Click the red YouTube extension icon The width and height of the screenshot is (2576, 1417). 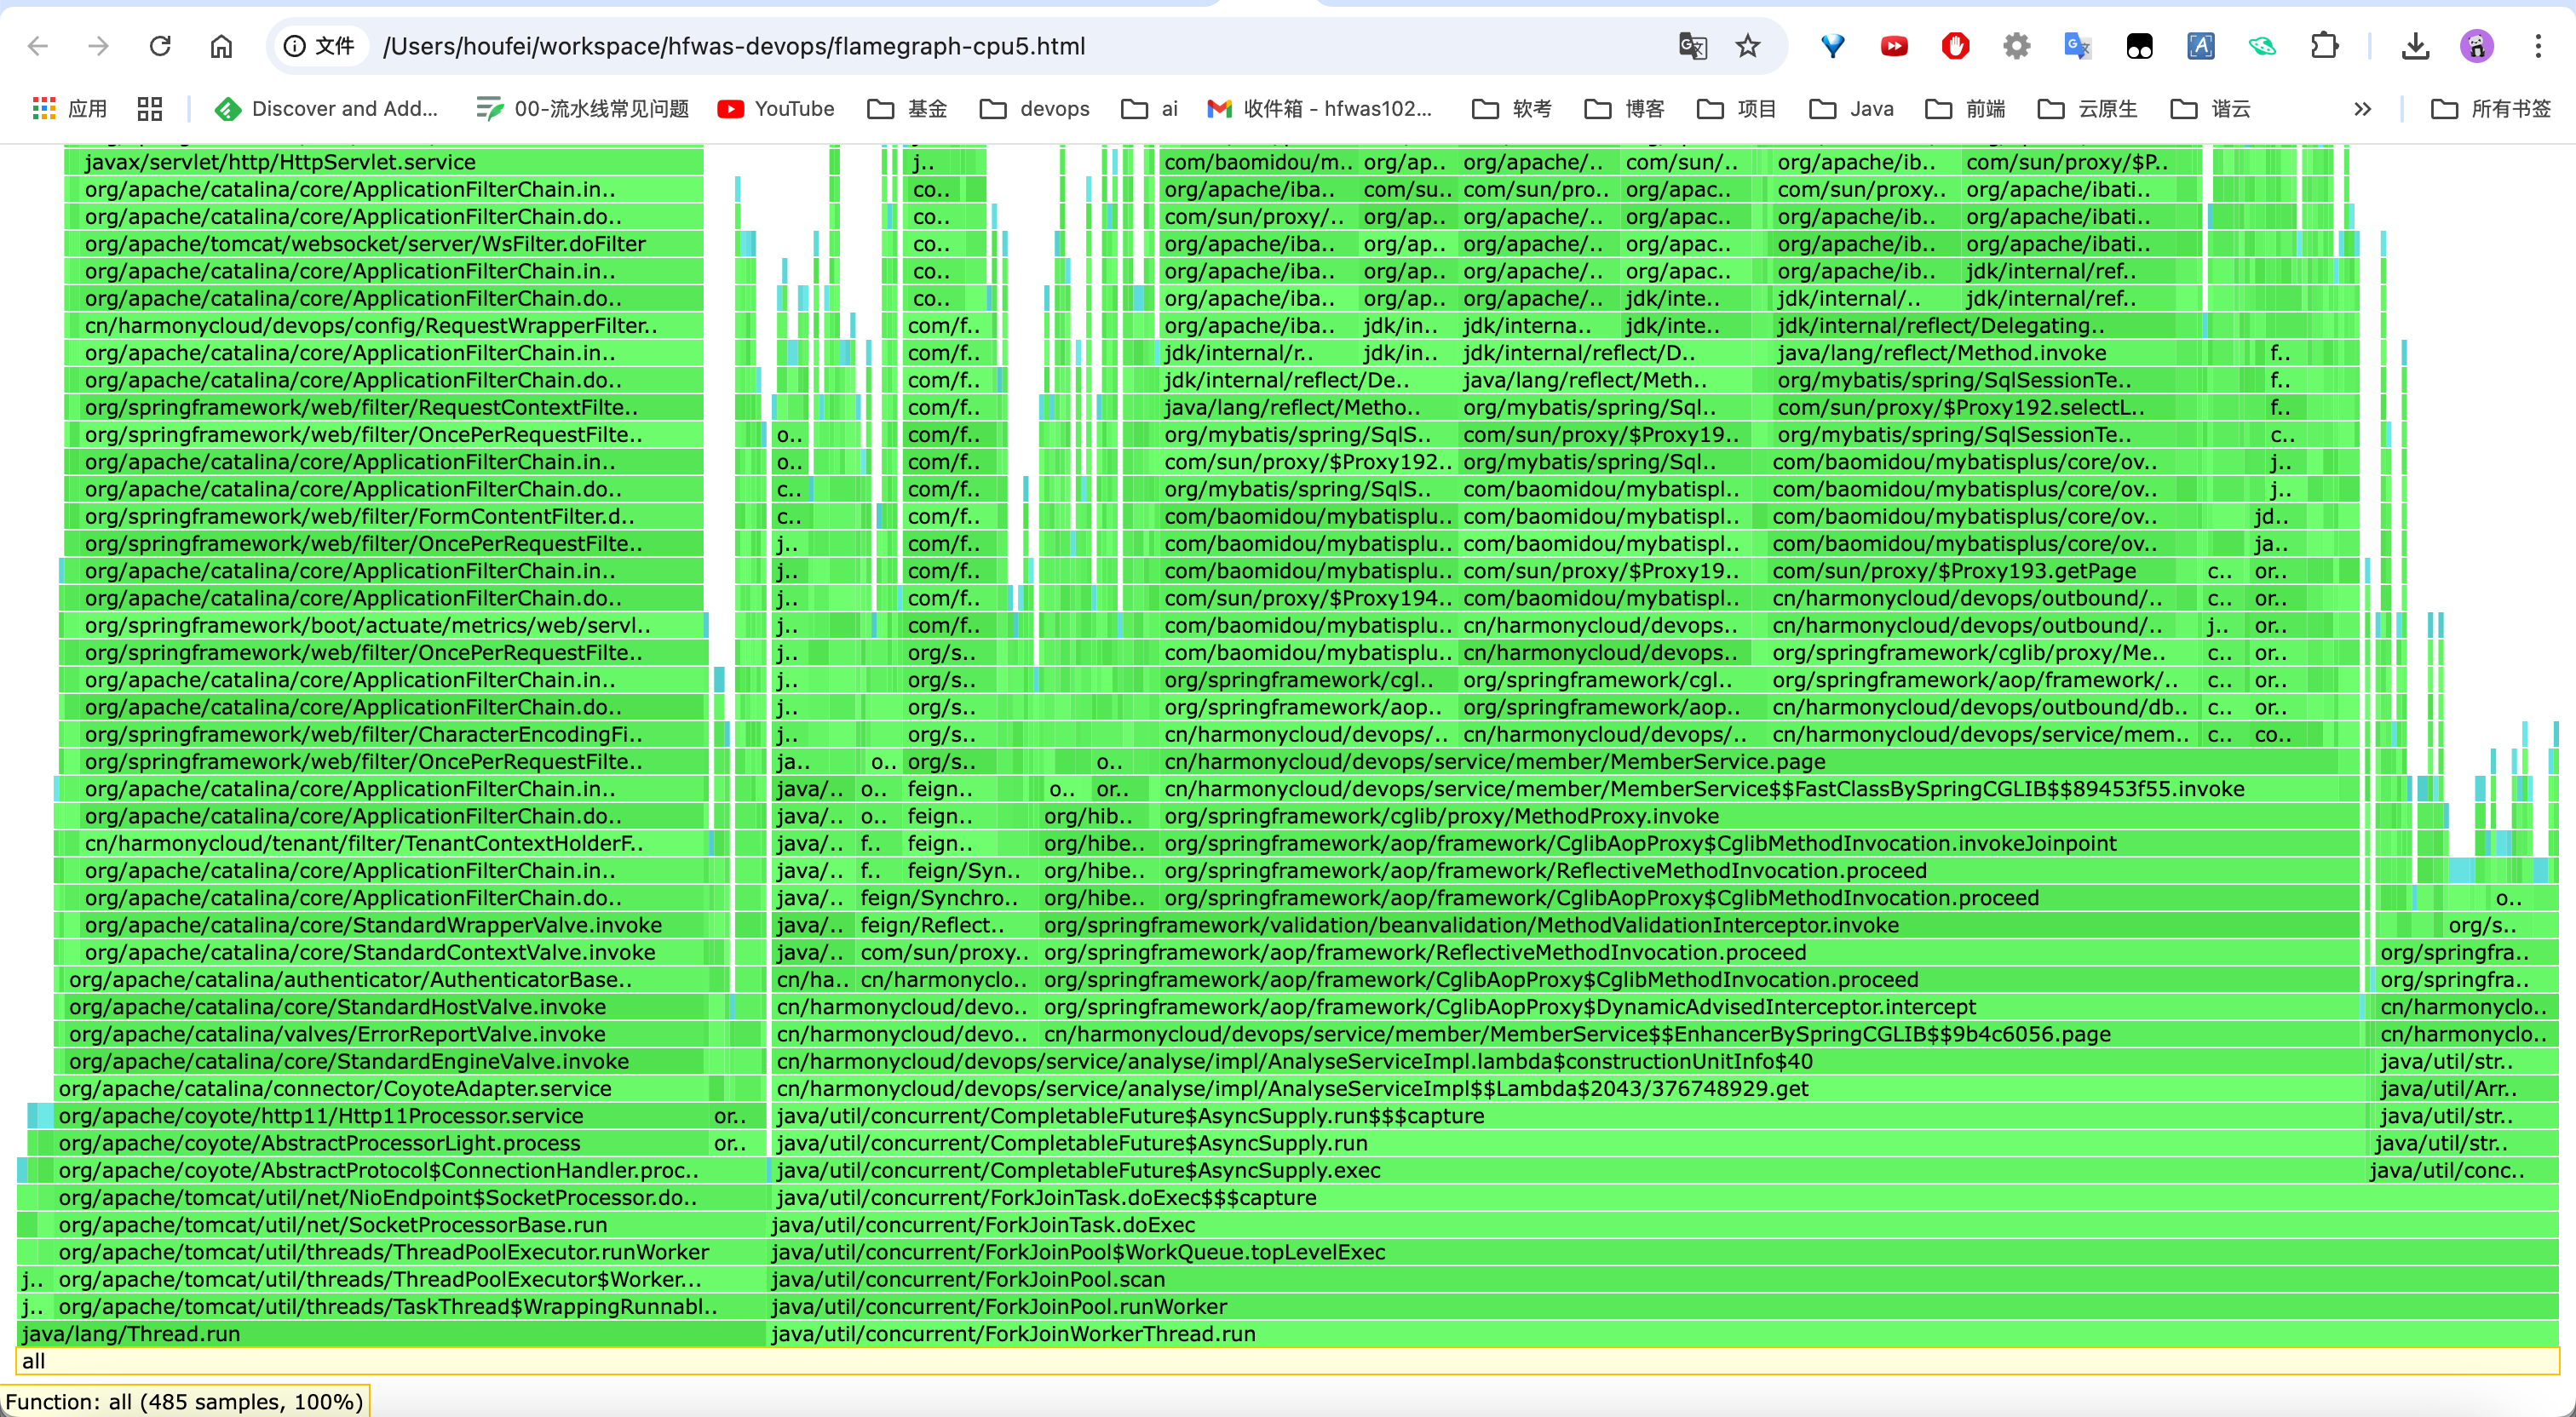pos(1894,46)
